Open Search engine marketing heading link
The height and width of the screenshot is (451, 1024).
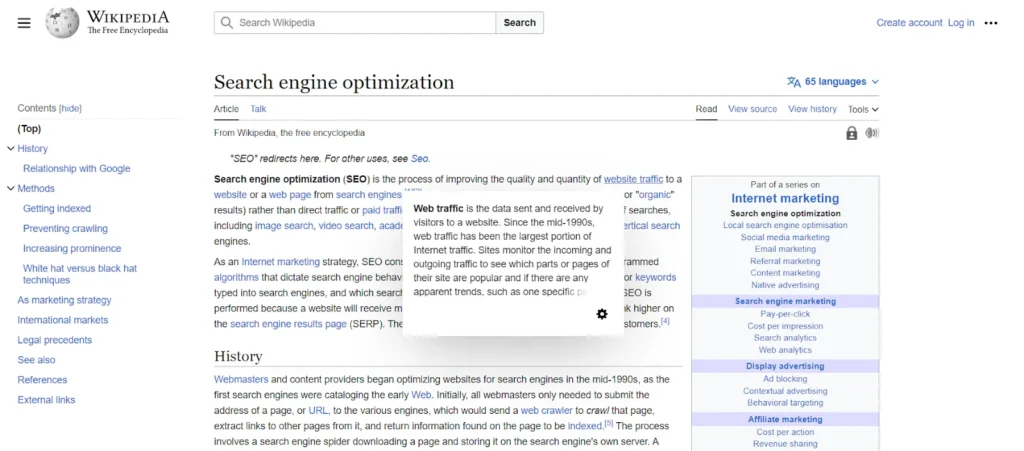tap(785, 302)
